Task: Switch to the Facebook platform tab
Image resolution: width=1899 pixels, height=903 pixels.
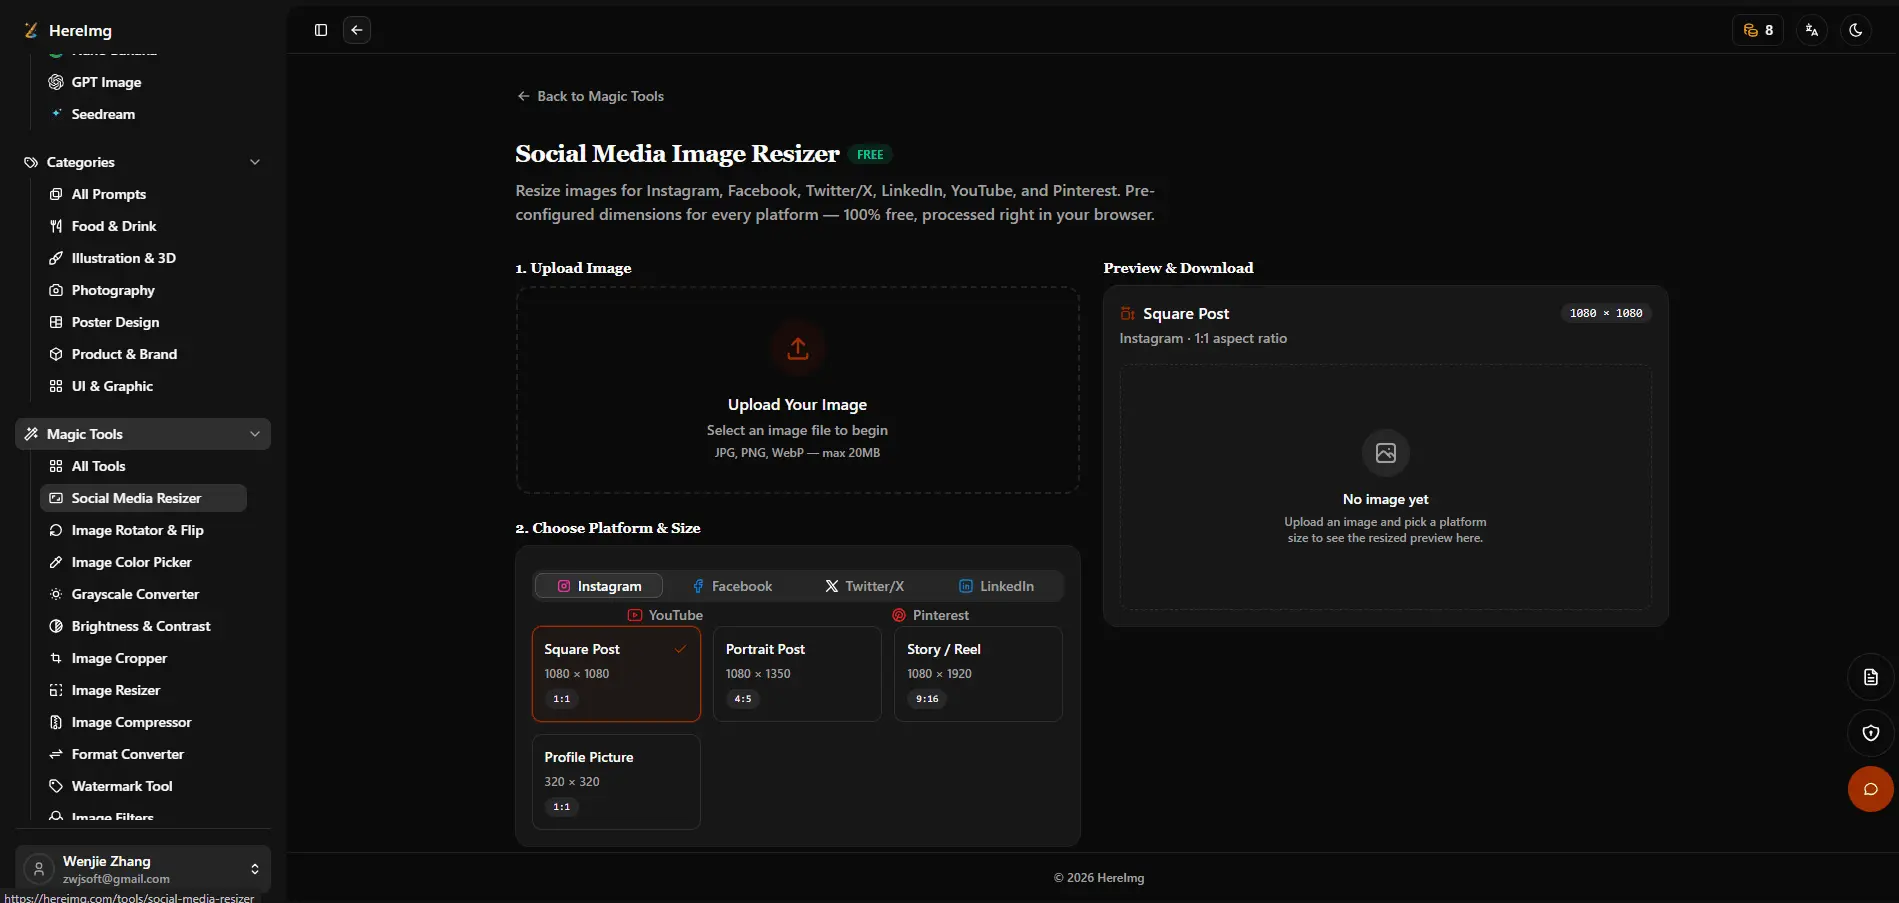Action: coord(732,586)
